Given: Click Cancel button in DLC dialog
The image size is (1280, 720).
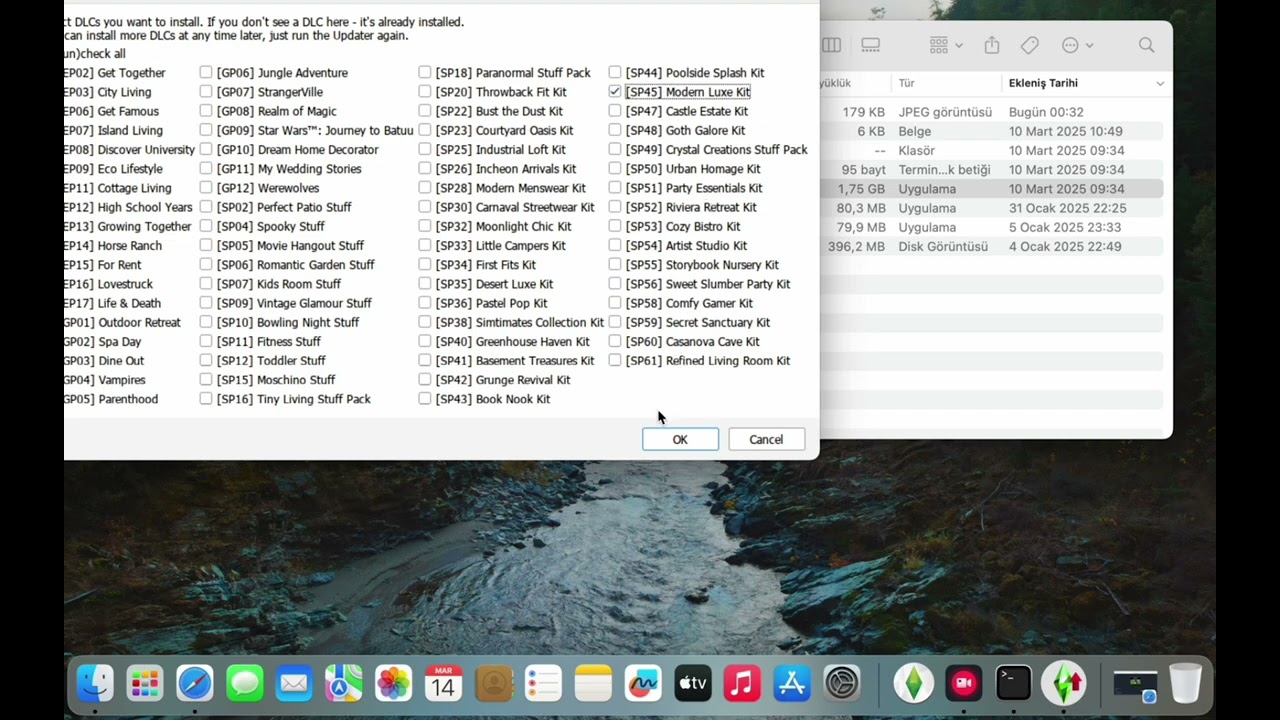Looking at the screenshot, I should tap(766, 439).
